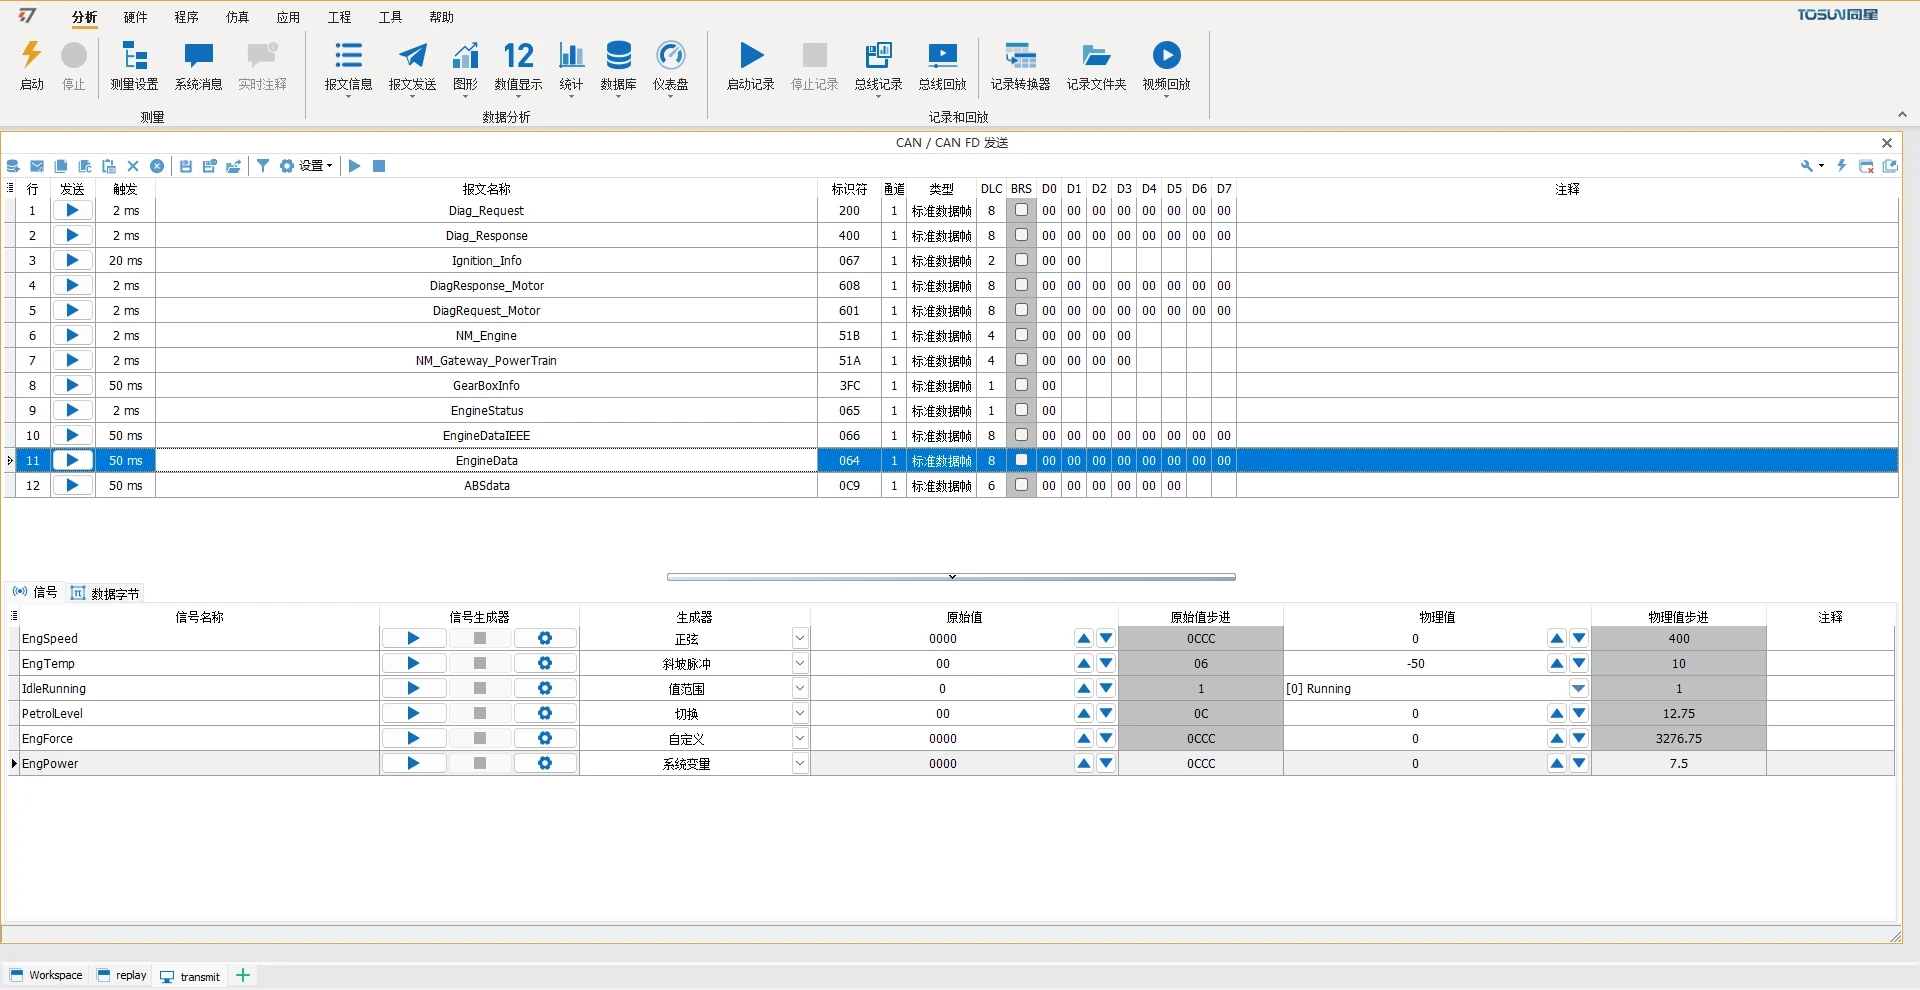Image resolution: width=1920 pixels, height=990 pixels.
Task: Expand generator dropdown for EngSpeed signal
Action: click(x=799, y=638)
